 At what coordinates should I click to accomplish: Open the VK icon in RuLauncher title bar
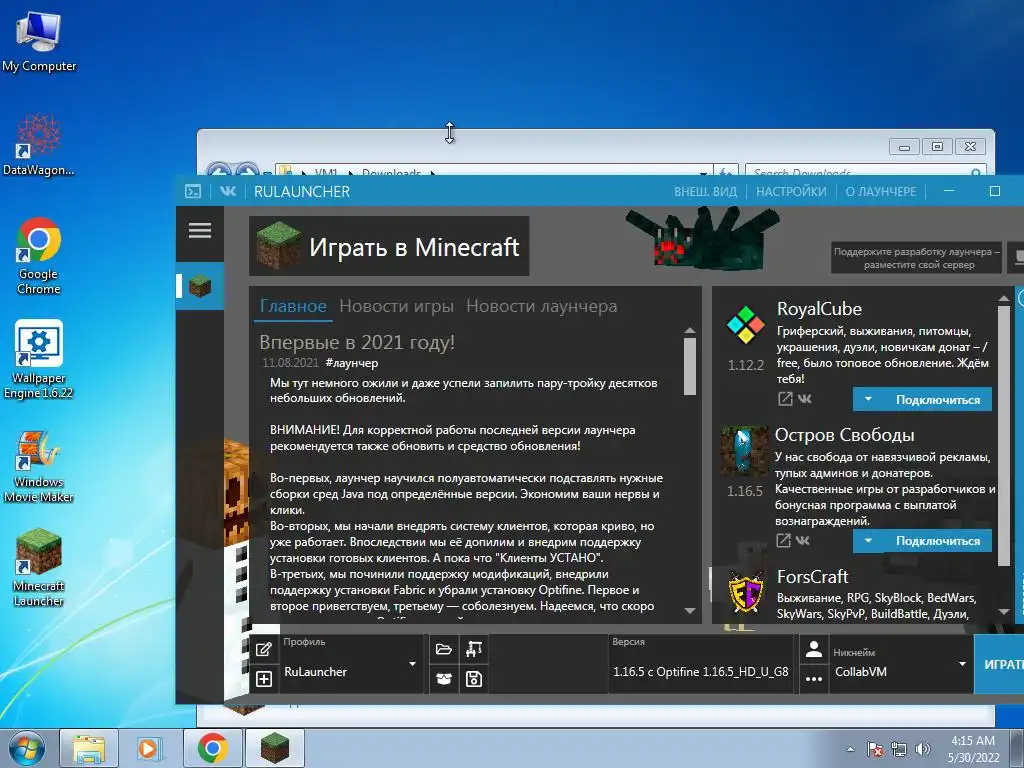[x=228, y=191]
